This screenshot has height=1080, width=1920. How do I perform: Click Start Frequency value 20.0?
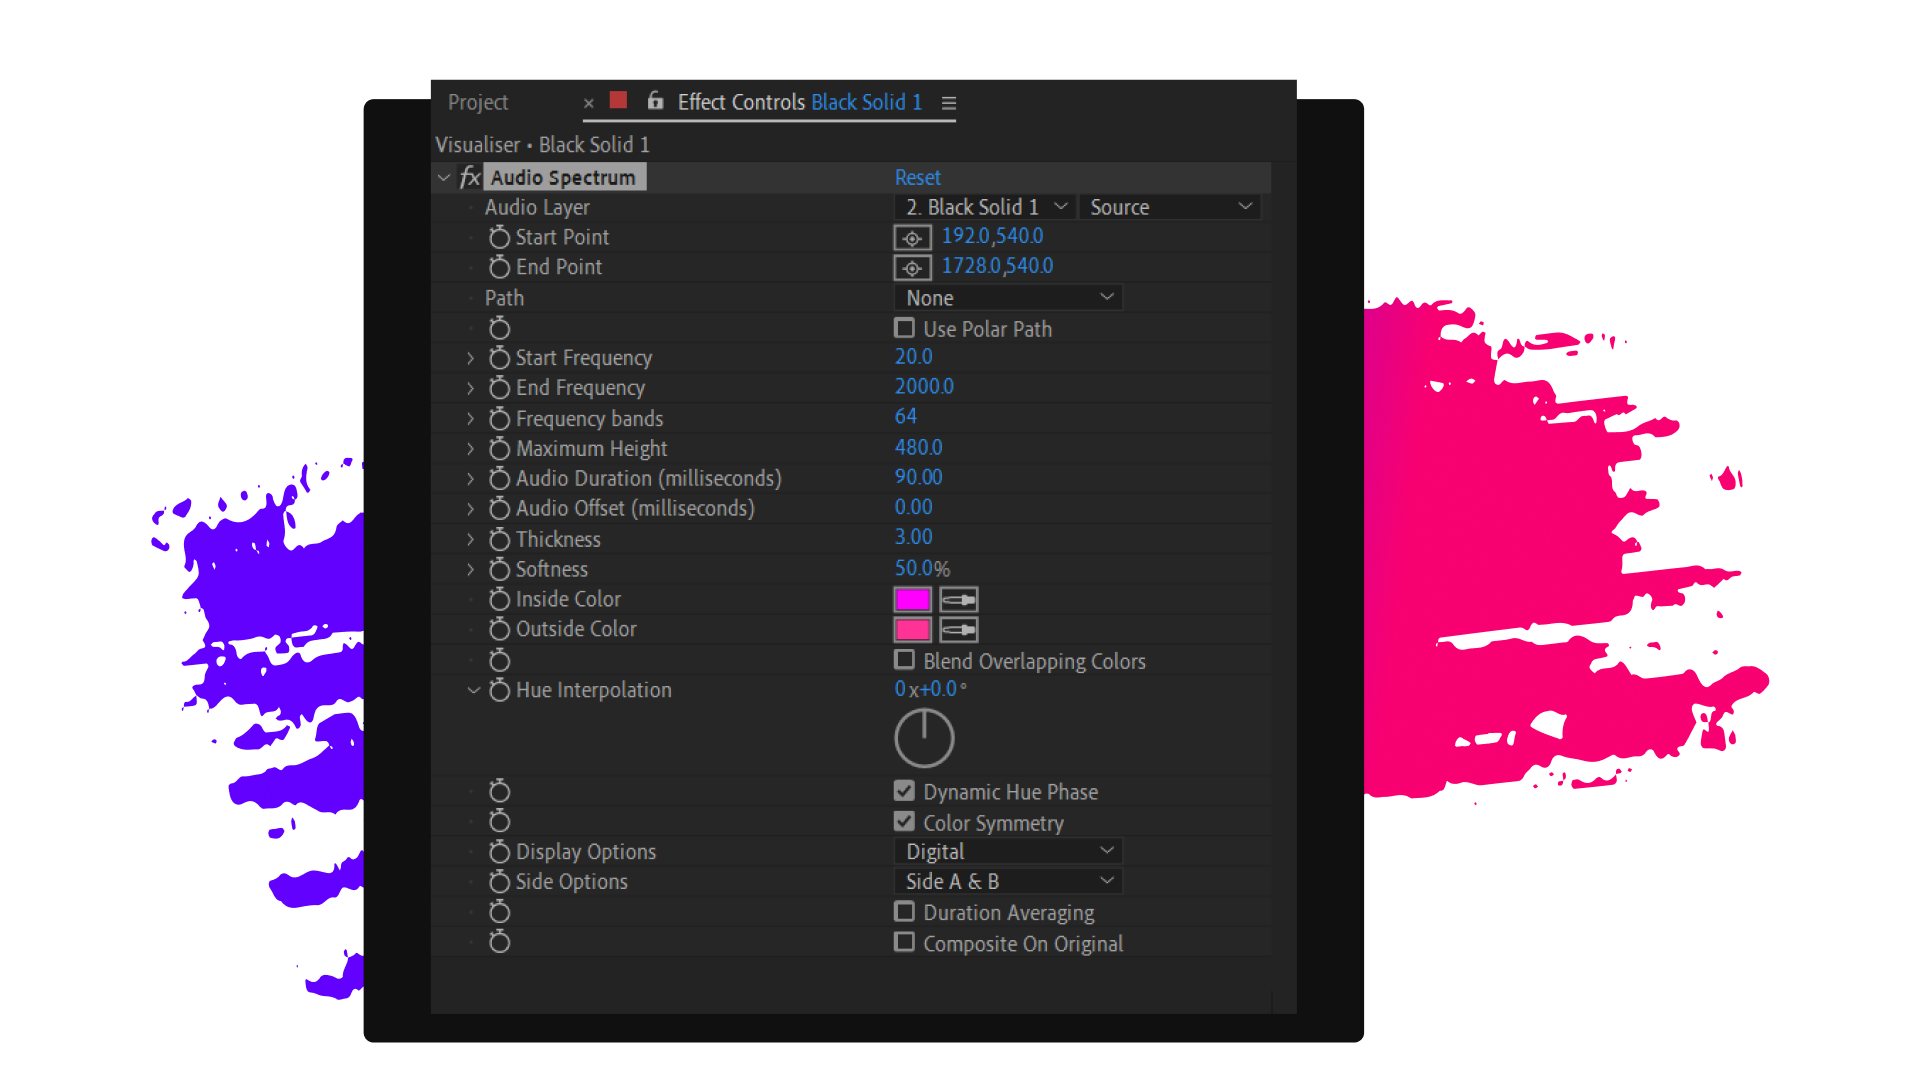[x=913, y=357]
